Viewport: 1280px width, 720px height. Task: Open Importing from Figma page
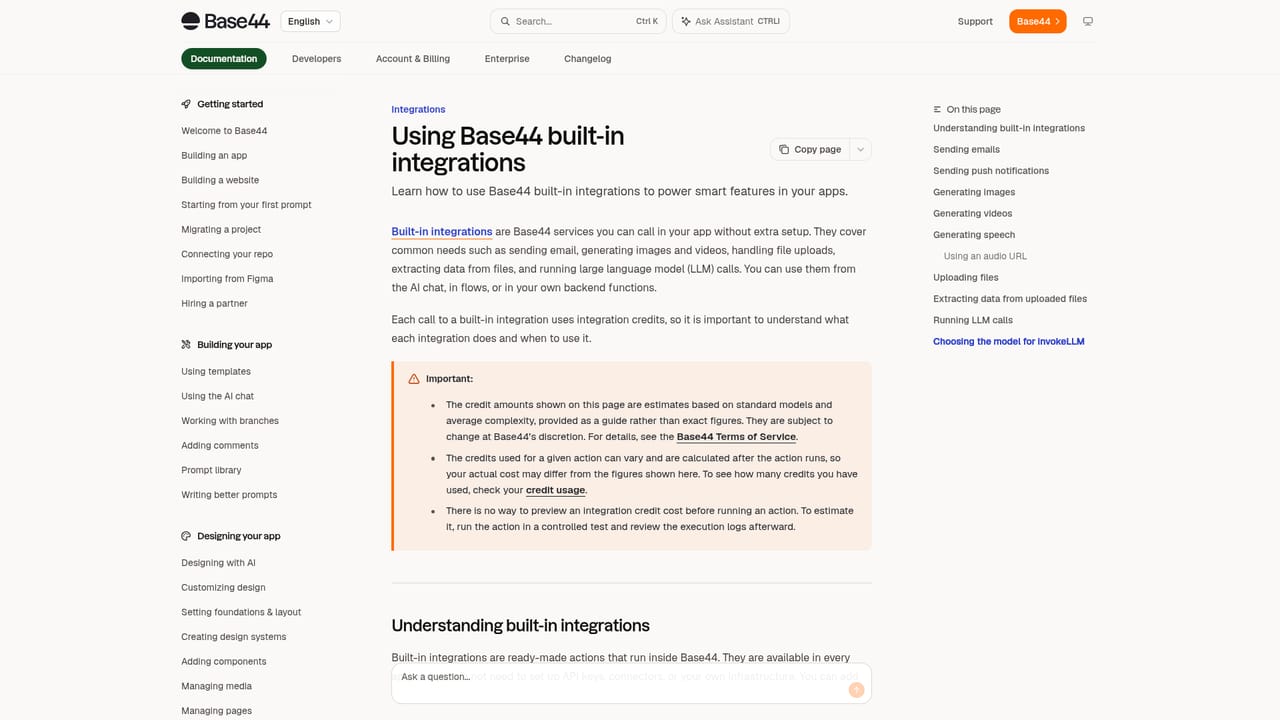pos(227,279)
